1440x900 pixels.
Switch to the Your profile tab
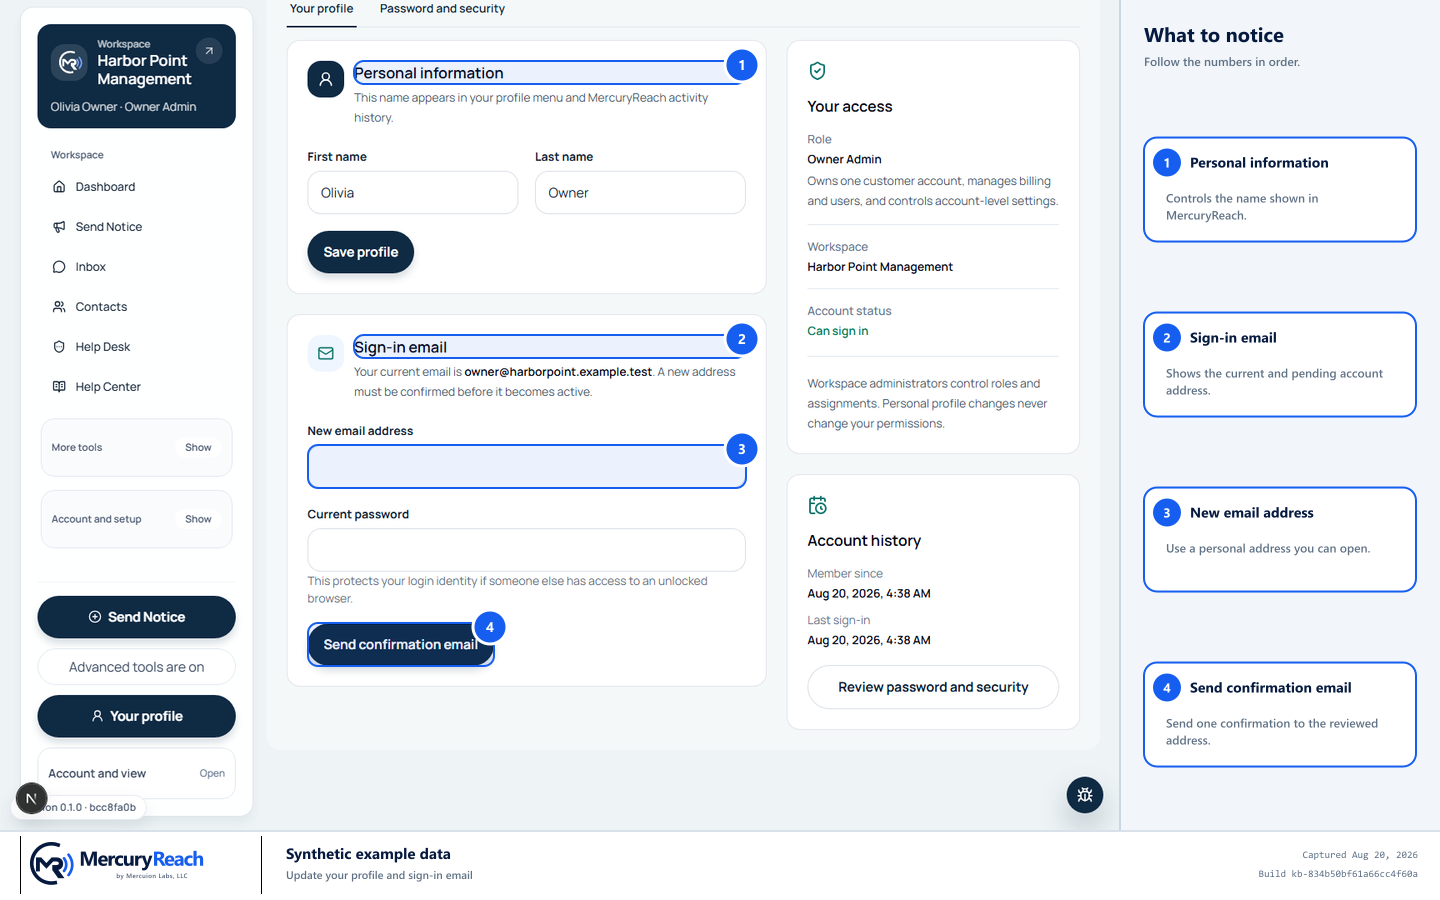click(322, 9)
